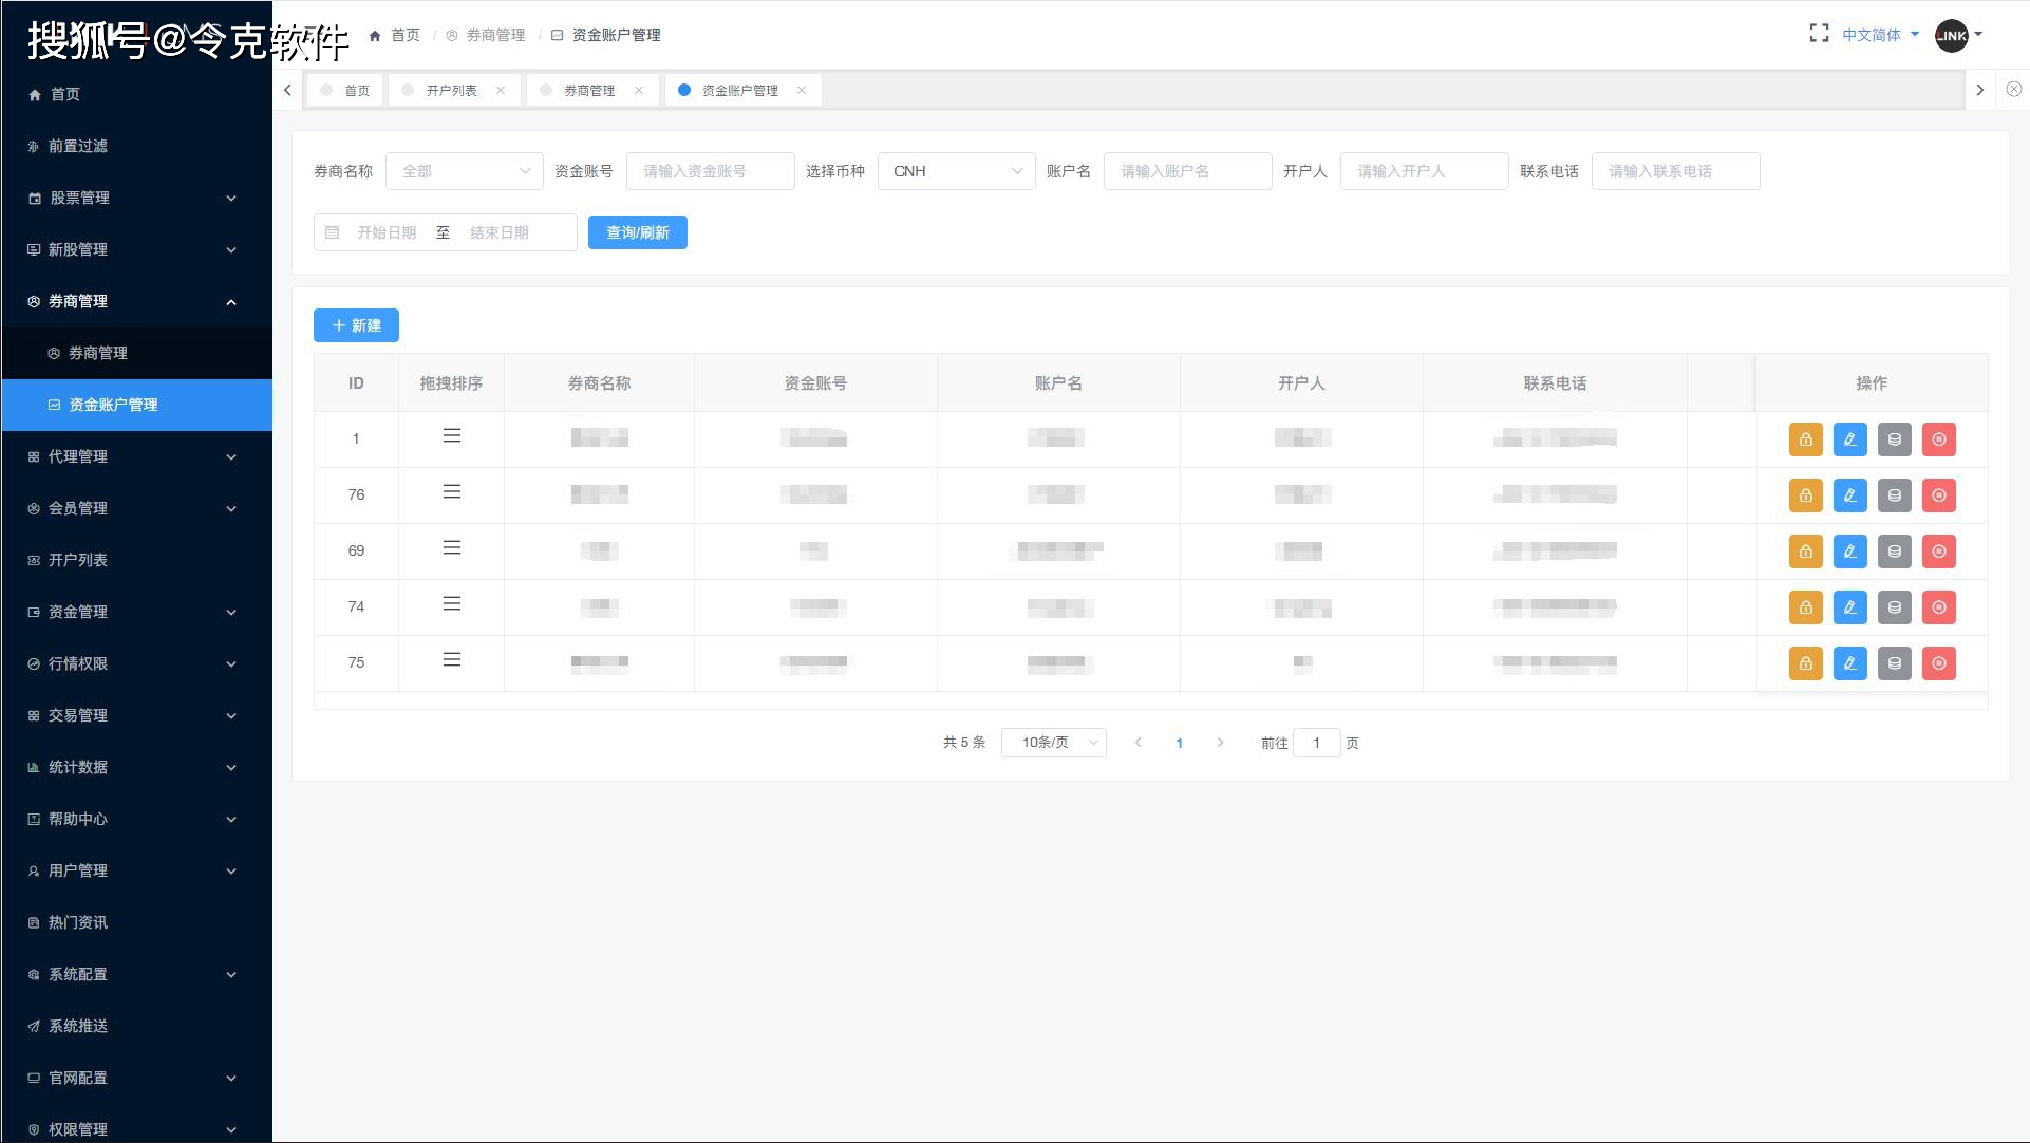2030x1143 pixels.
Task: Click the orange lock icon in row ID 75
Action: (x=1805, y=663)
